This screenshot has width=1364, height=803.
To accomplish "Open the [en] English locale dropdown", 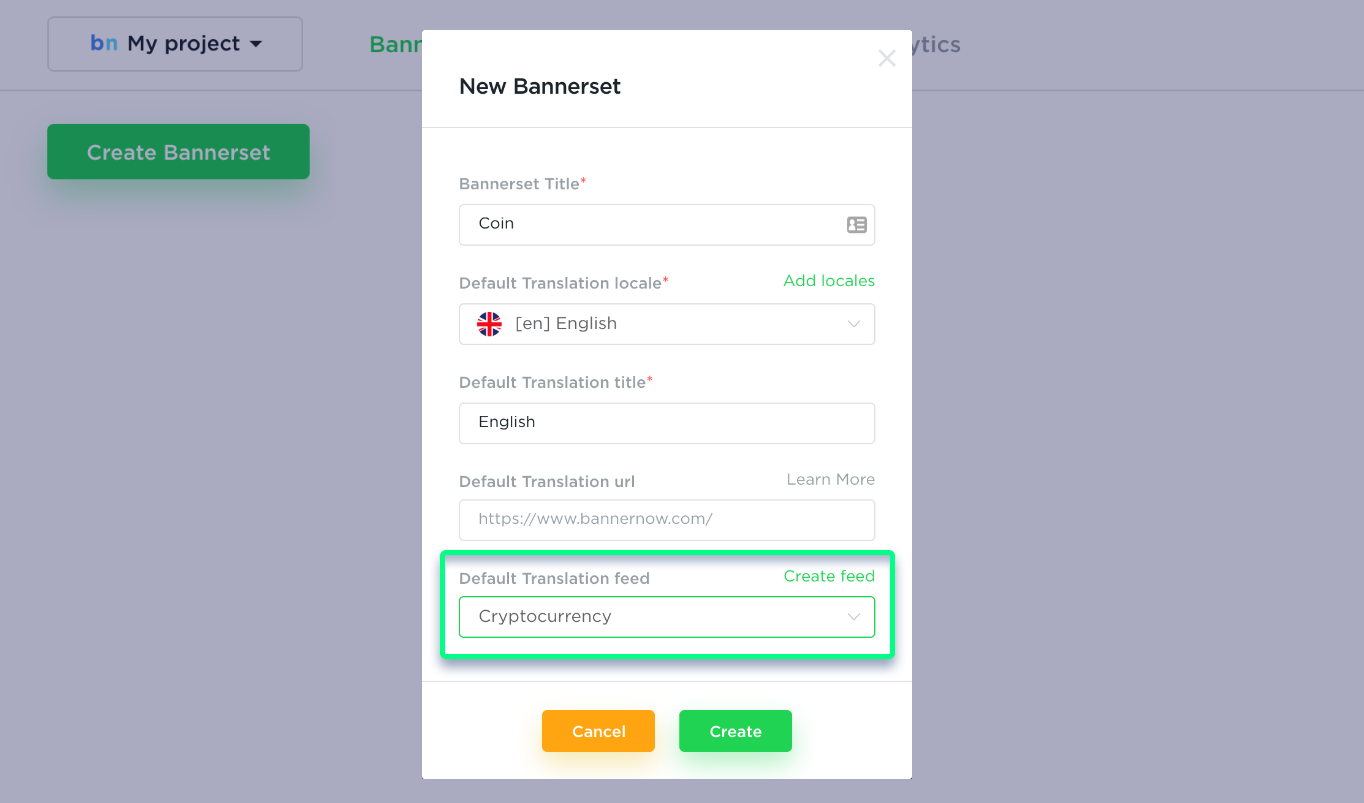I will (667, 324).
